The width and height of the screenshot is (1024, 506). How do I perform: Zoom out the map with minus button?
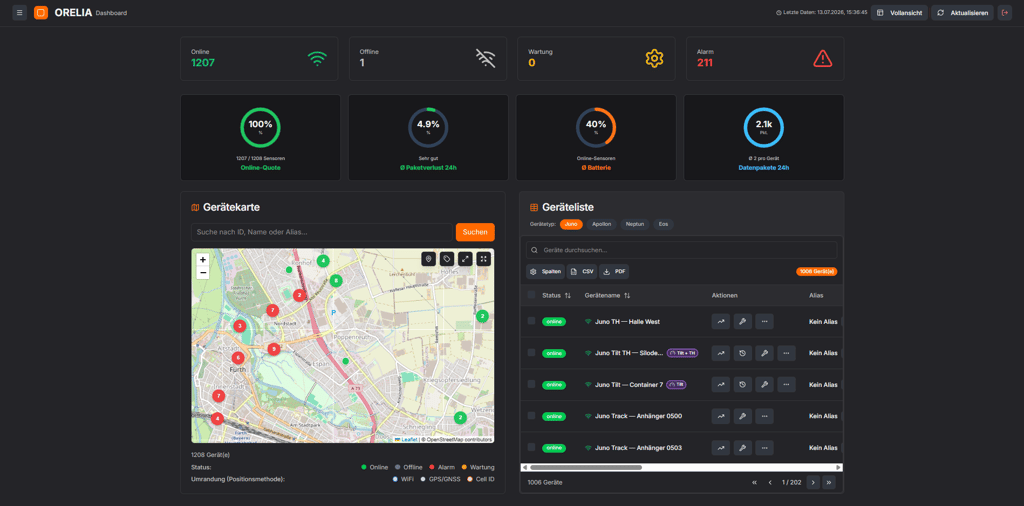click(202, 272)
